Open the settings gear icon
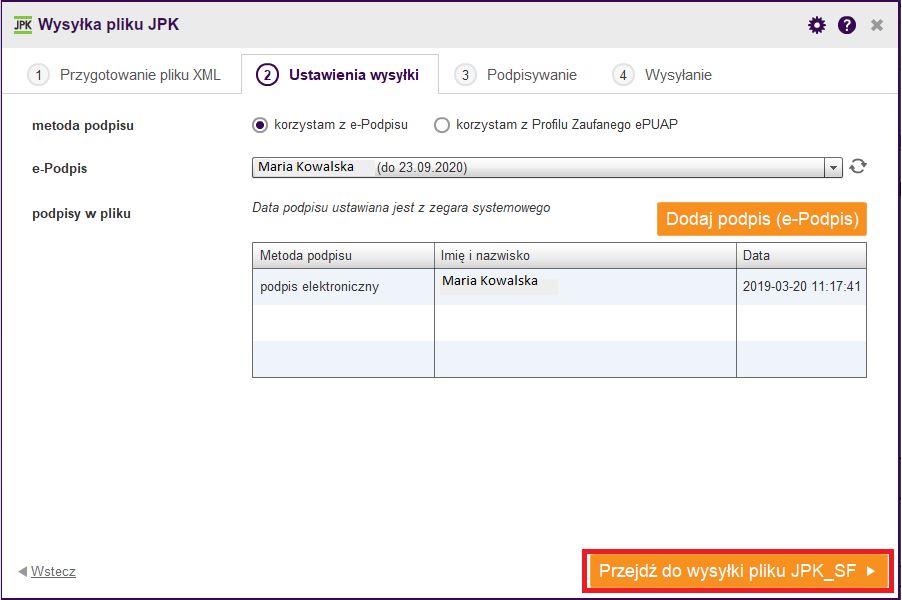The width and height of the screenshot is (902, 600). (x=816, y=25)
